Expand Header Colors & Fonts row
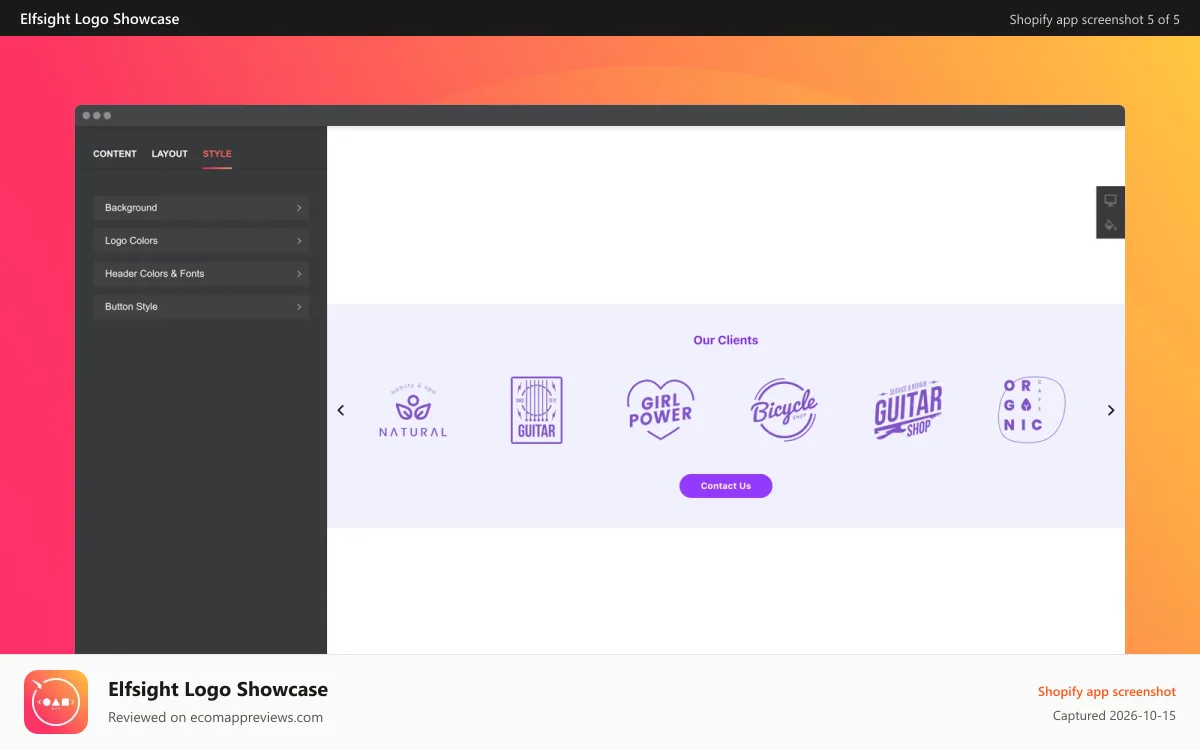 tap(201, 274)
